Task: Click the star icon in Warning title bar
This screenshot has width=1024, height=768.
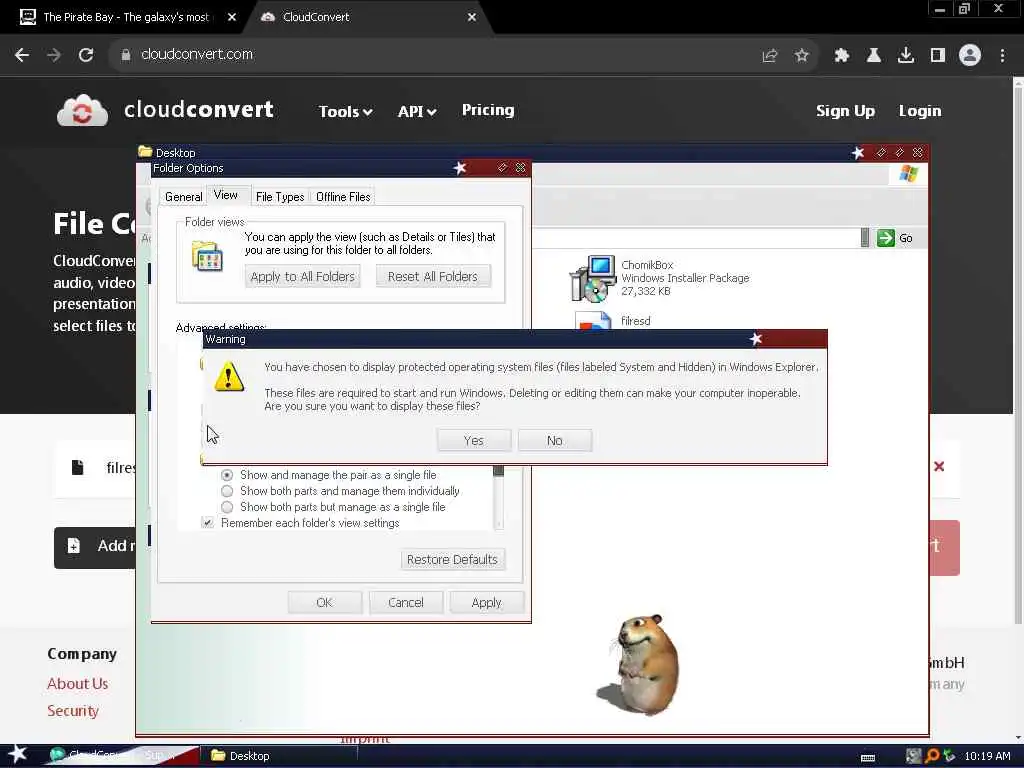Action: pyautogui.click(x=756, y=339)
